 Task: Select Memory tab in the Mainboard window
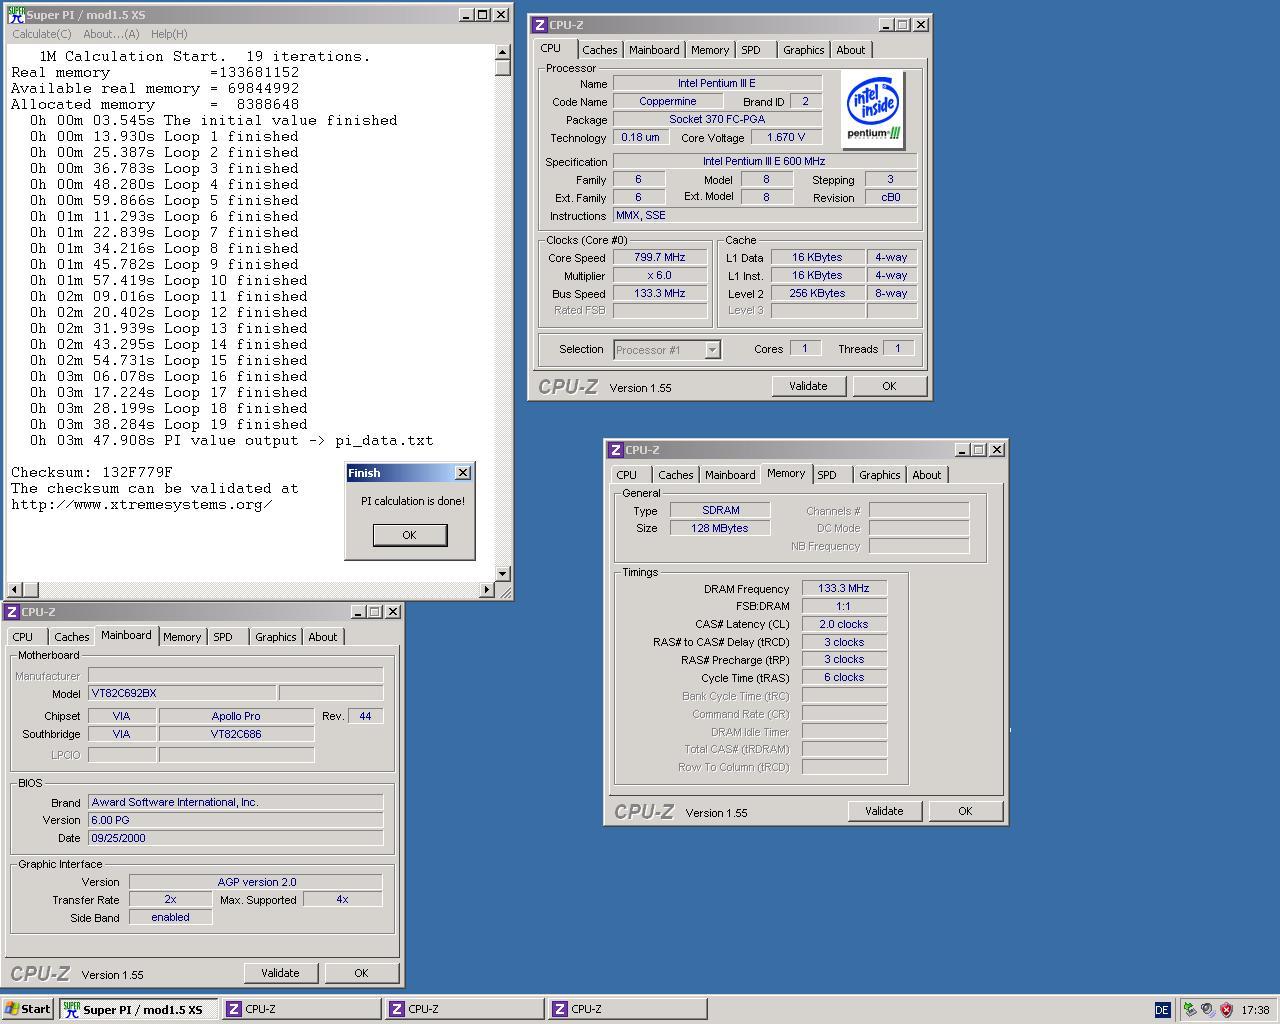[182, 637]
